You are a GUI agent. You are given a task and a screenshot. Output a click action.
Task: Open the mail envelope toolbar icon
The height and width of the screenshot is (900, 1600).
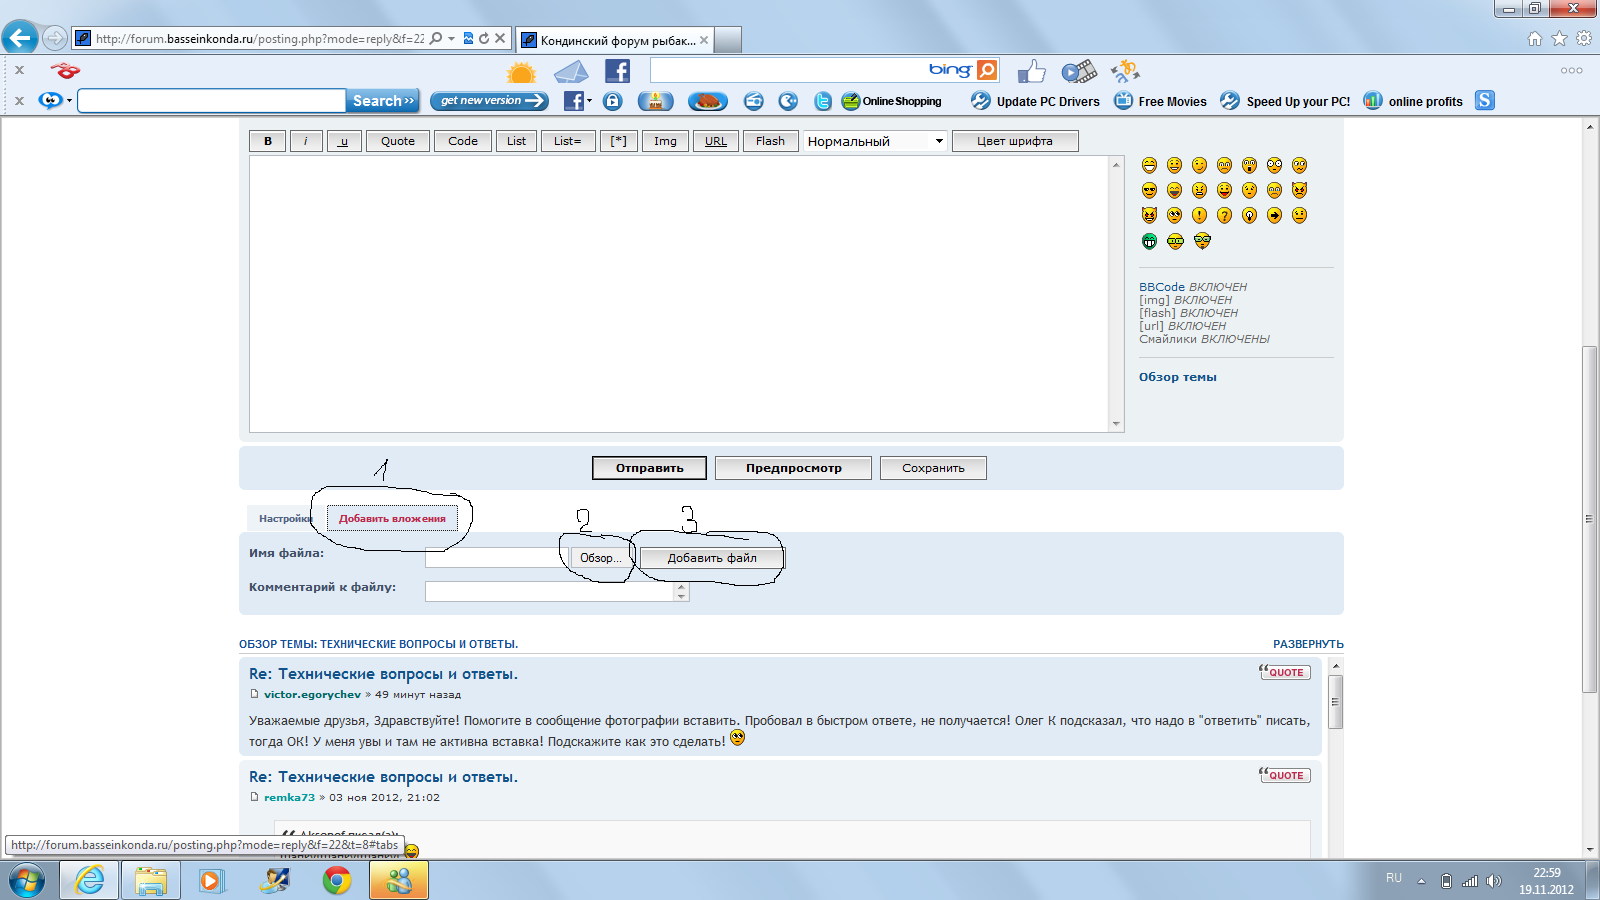(571, 72)
